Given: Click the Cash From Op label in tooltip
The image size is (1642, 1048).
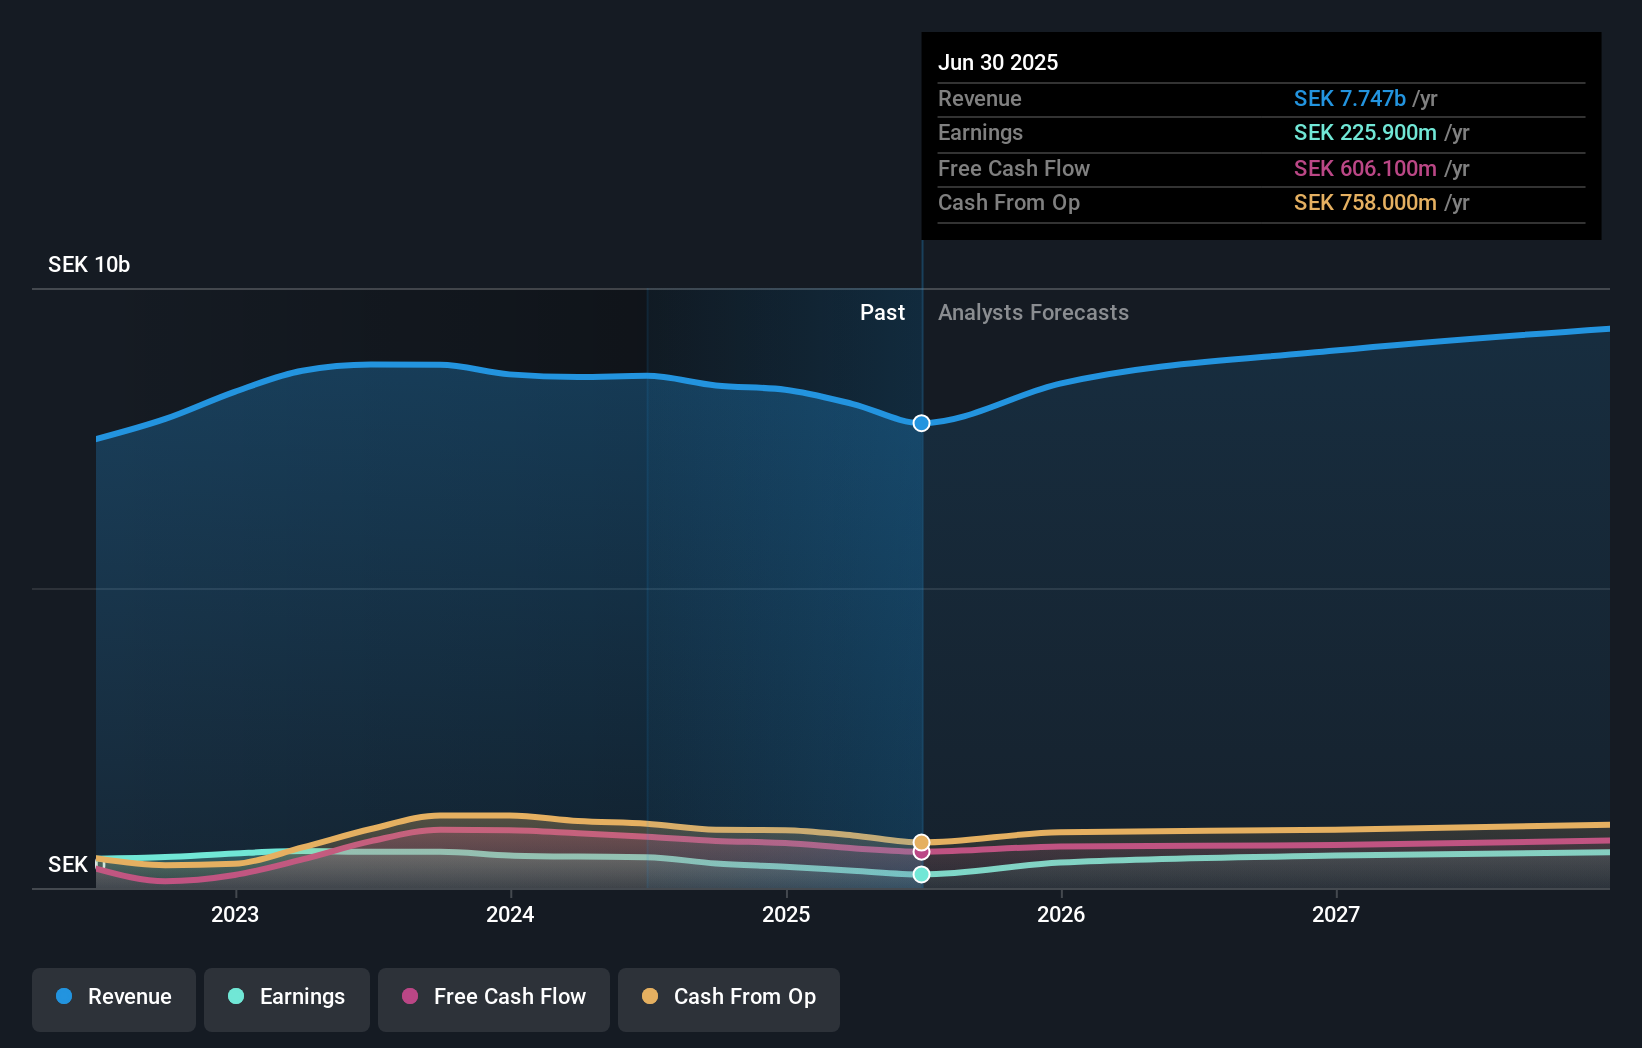Looking at the screenshot, I should [x=1009, y=202].
